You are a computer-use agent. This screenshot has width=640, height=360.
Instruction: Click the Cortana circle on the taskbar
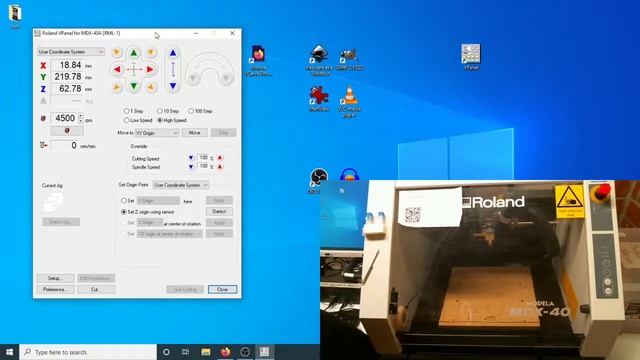166,352
